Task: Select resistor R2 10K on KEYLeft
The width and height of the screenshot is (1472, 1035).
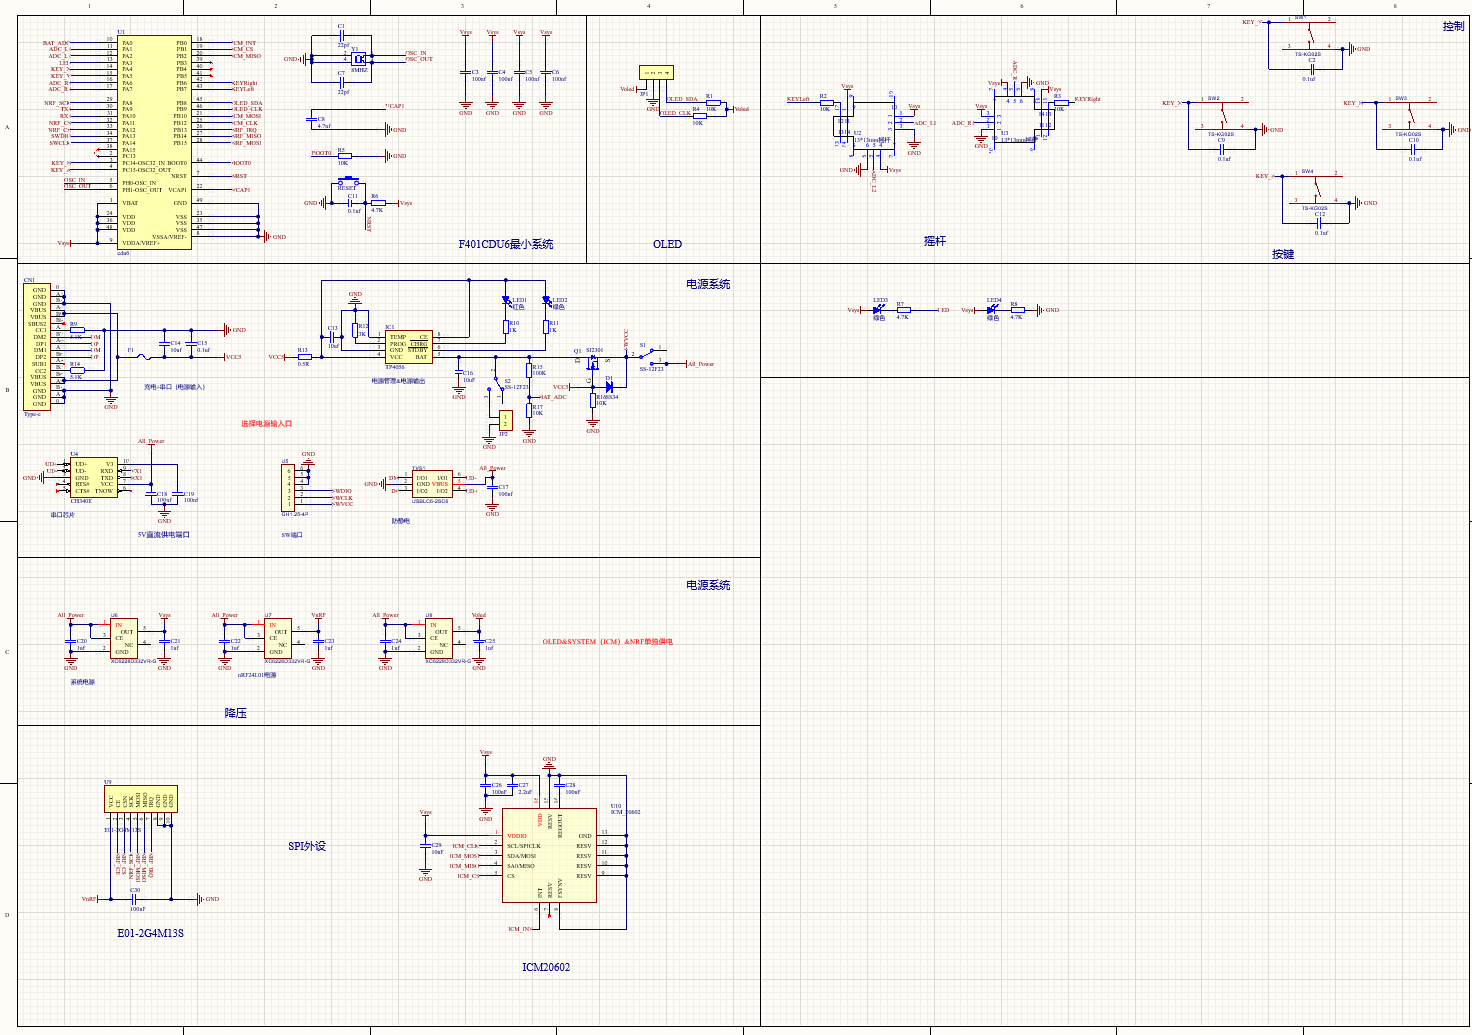Action: 825,102
